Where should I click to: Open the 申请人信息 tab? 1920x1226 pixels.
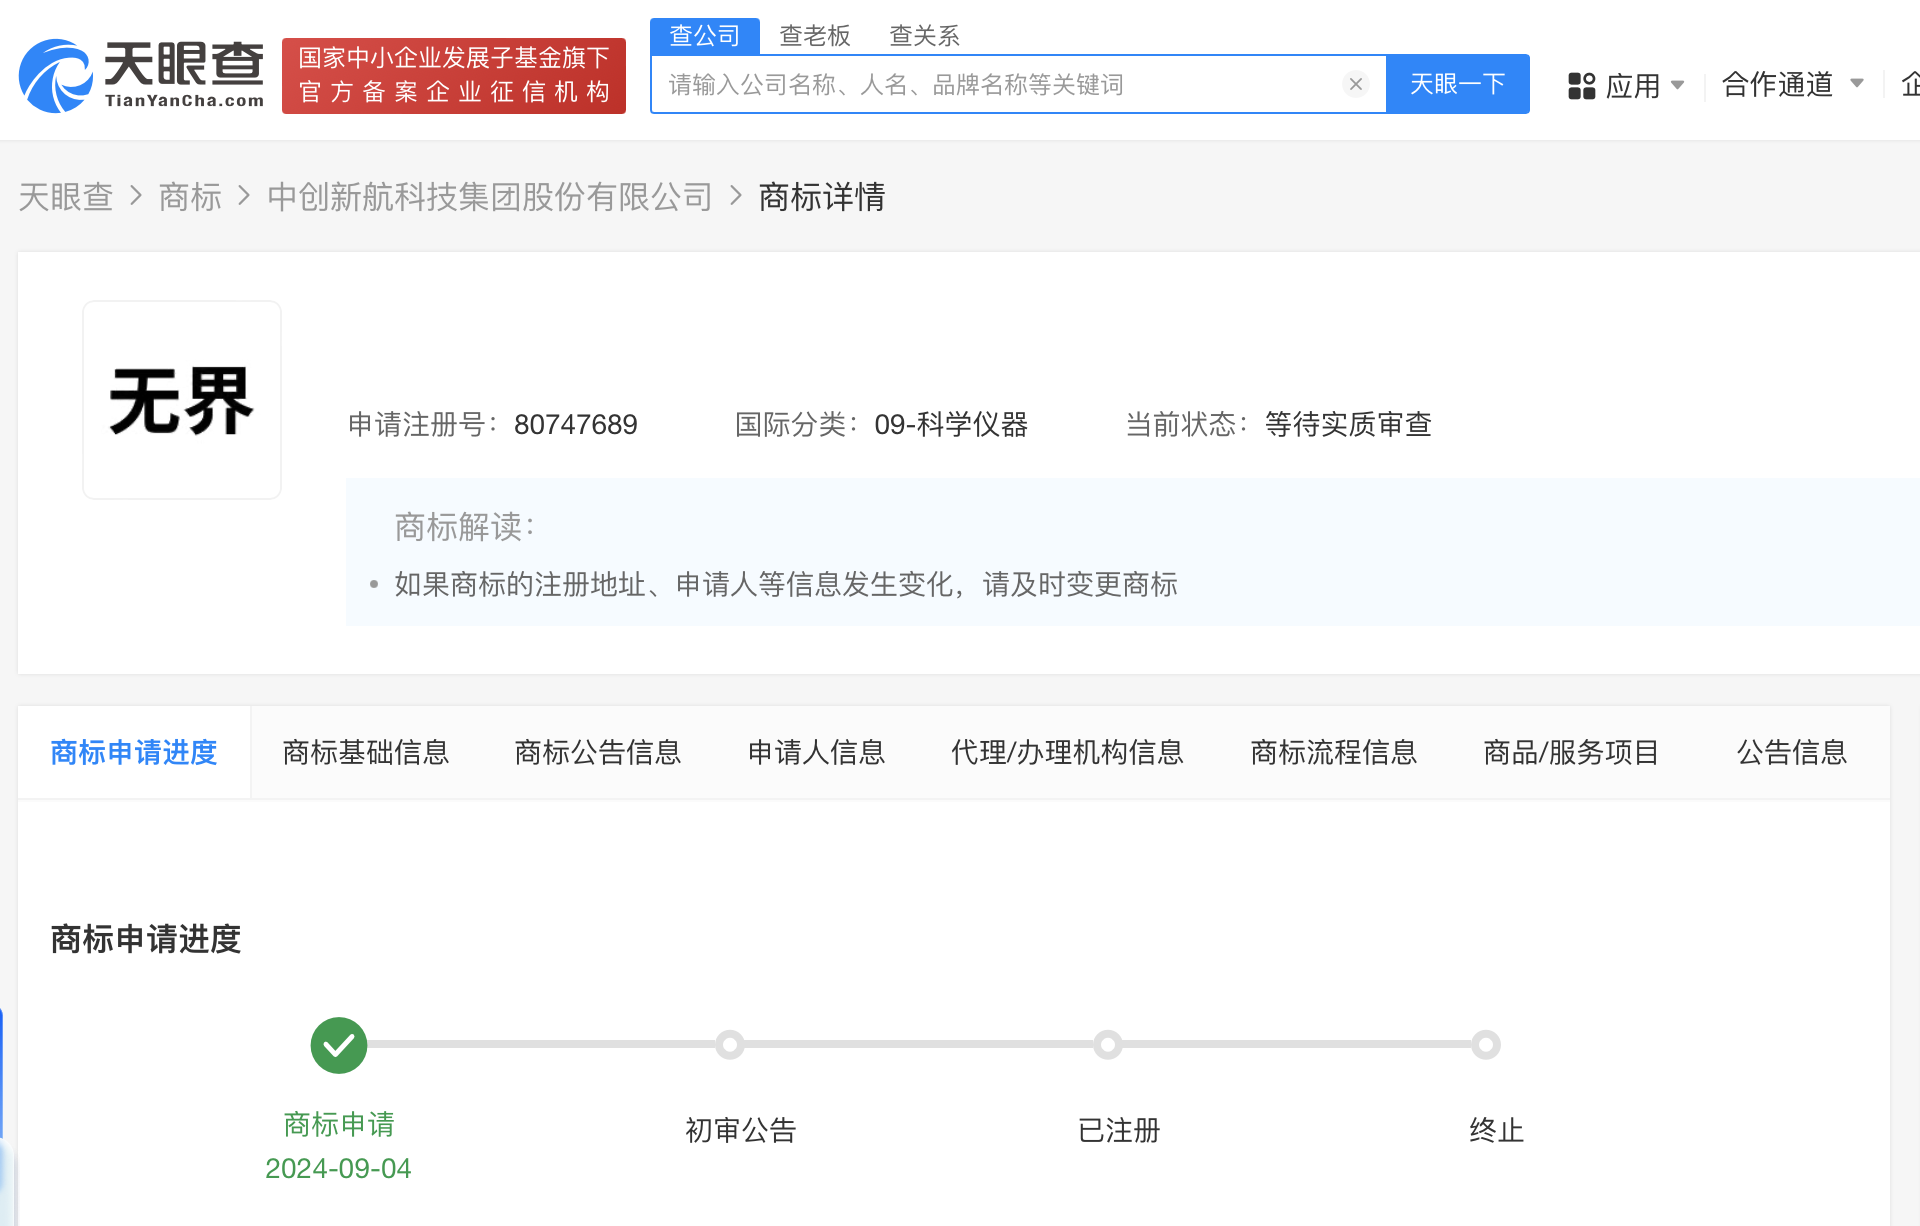816,752
